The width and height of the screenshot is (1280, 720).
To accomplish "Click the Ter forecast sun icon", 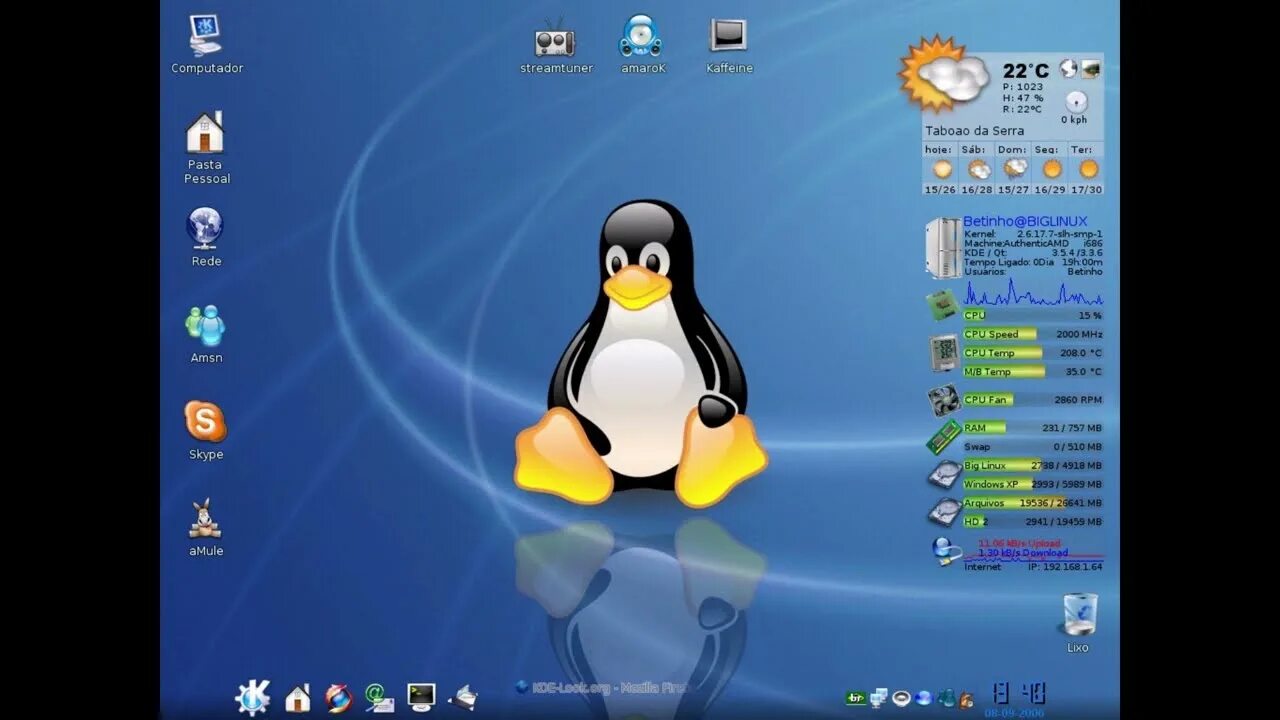I will coord(1088,169).
